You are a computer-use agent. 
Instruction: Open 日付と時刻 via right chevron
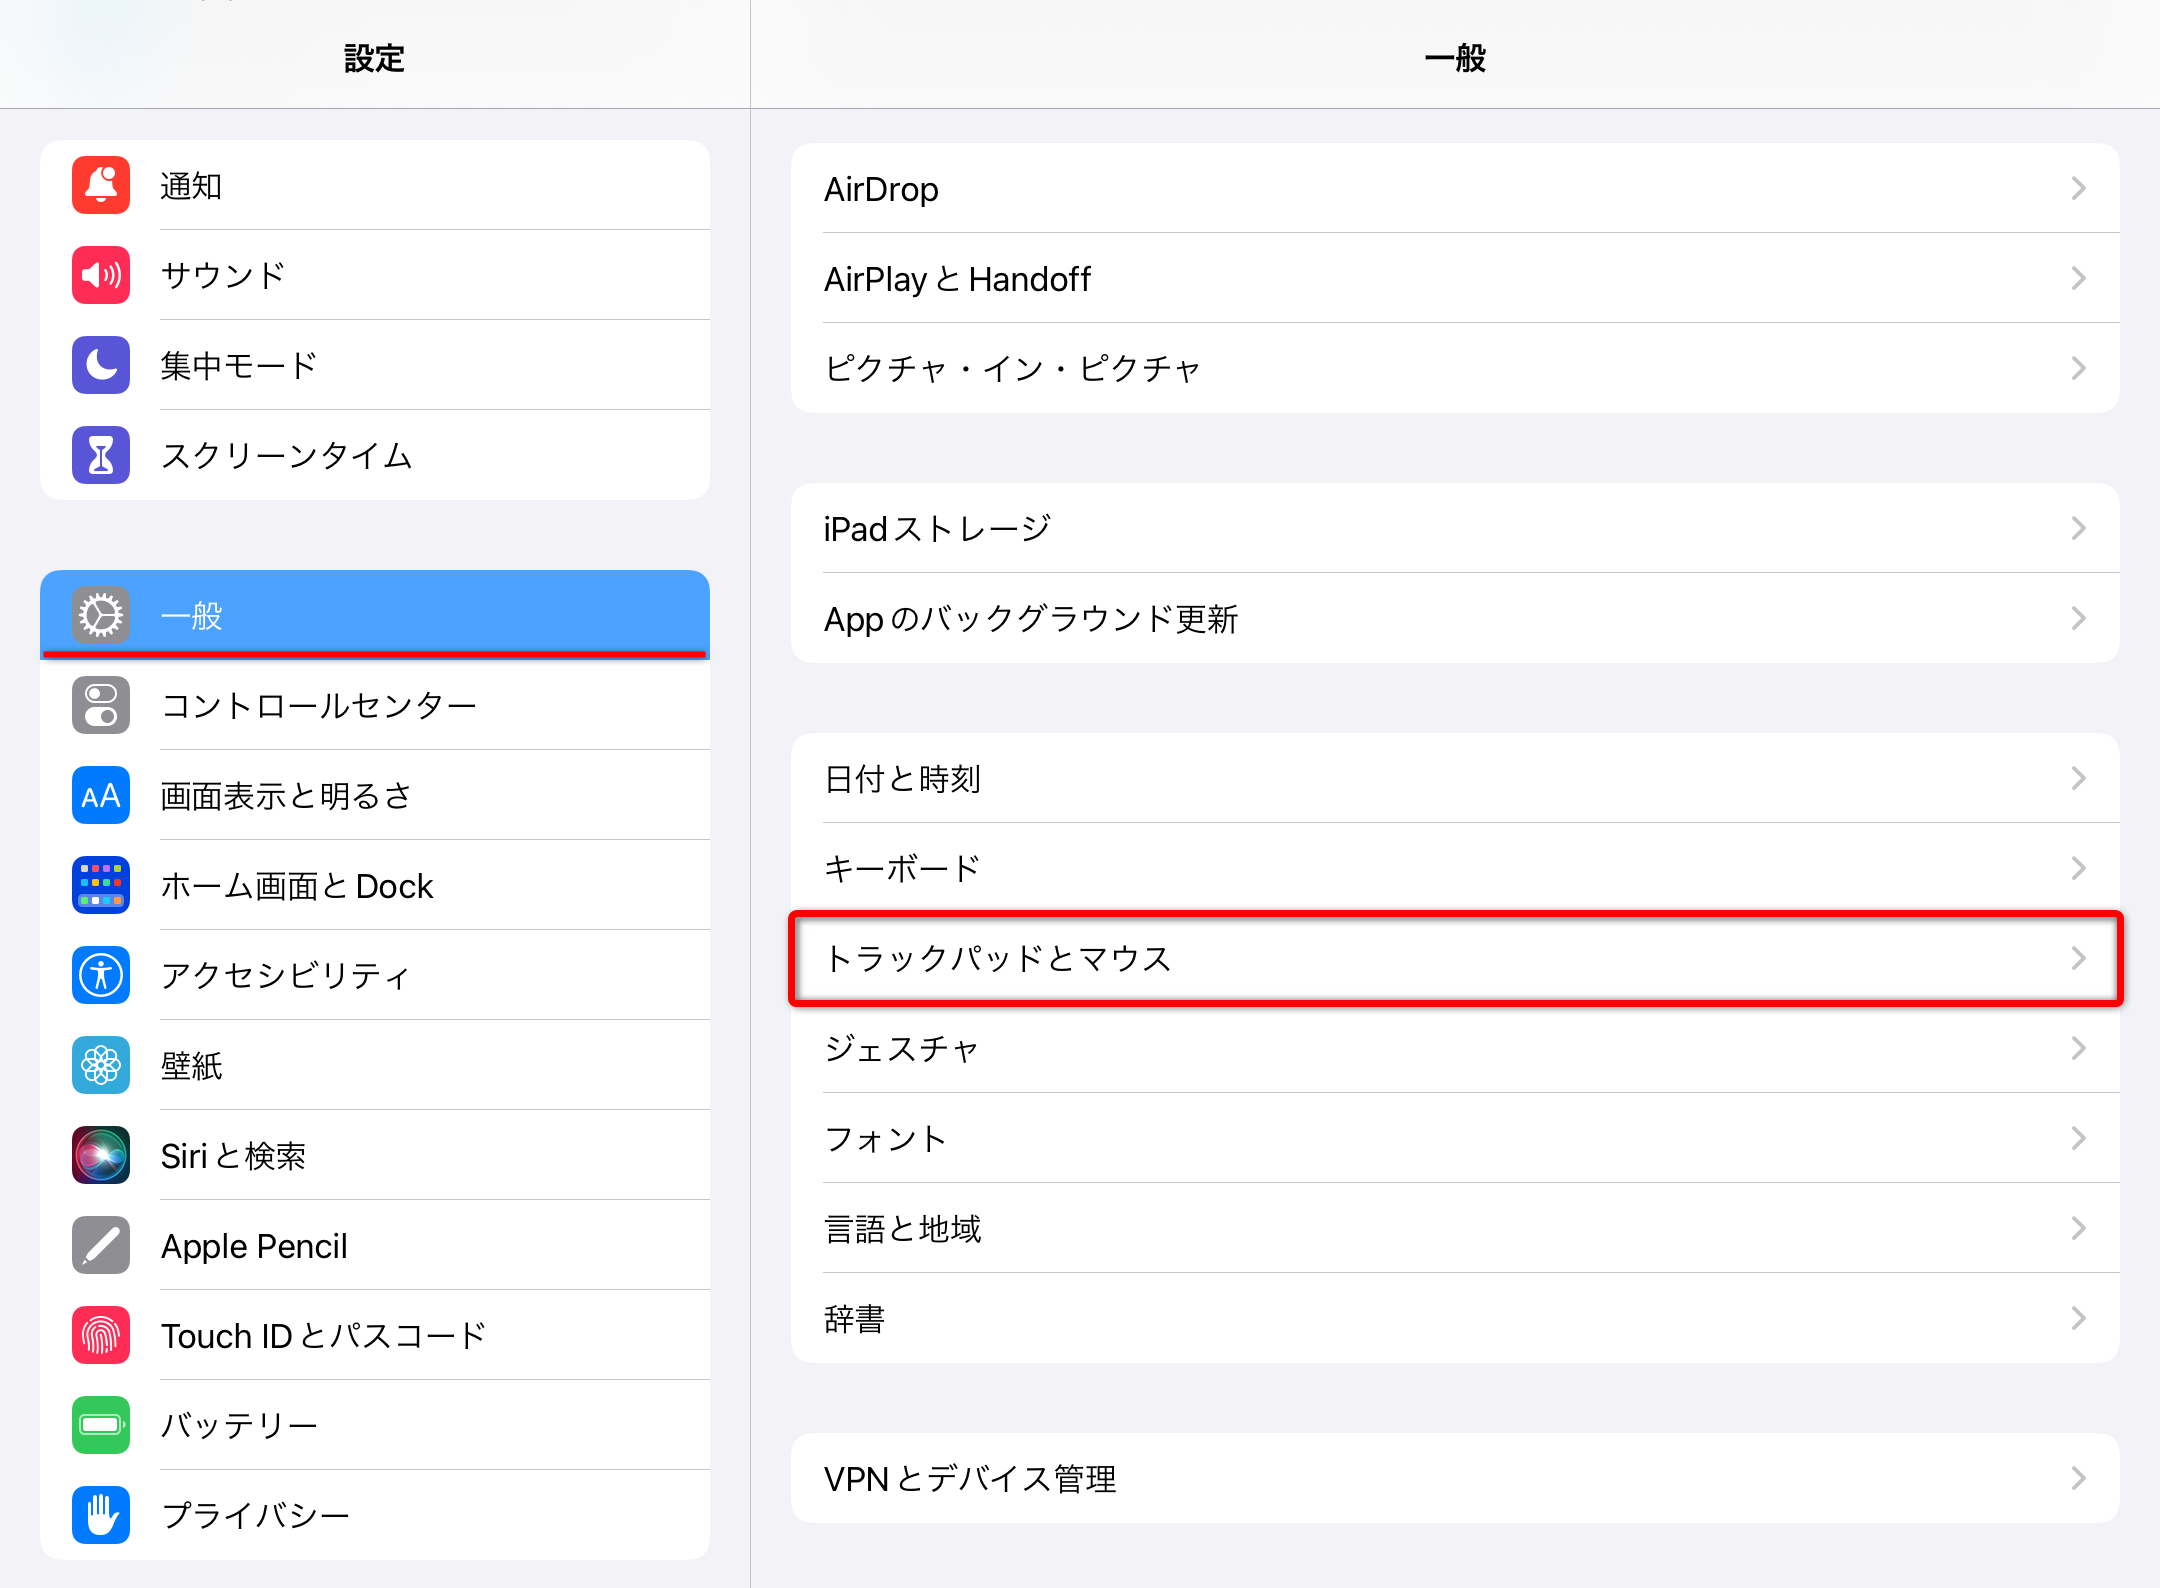[x=2078, y=778]
